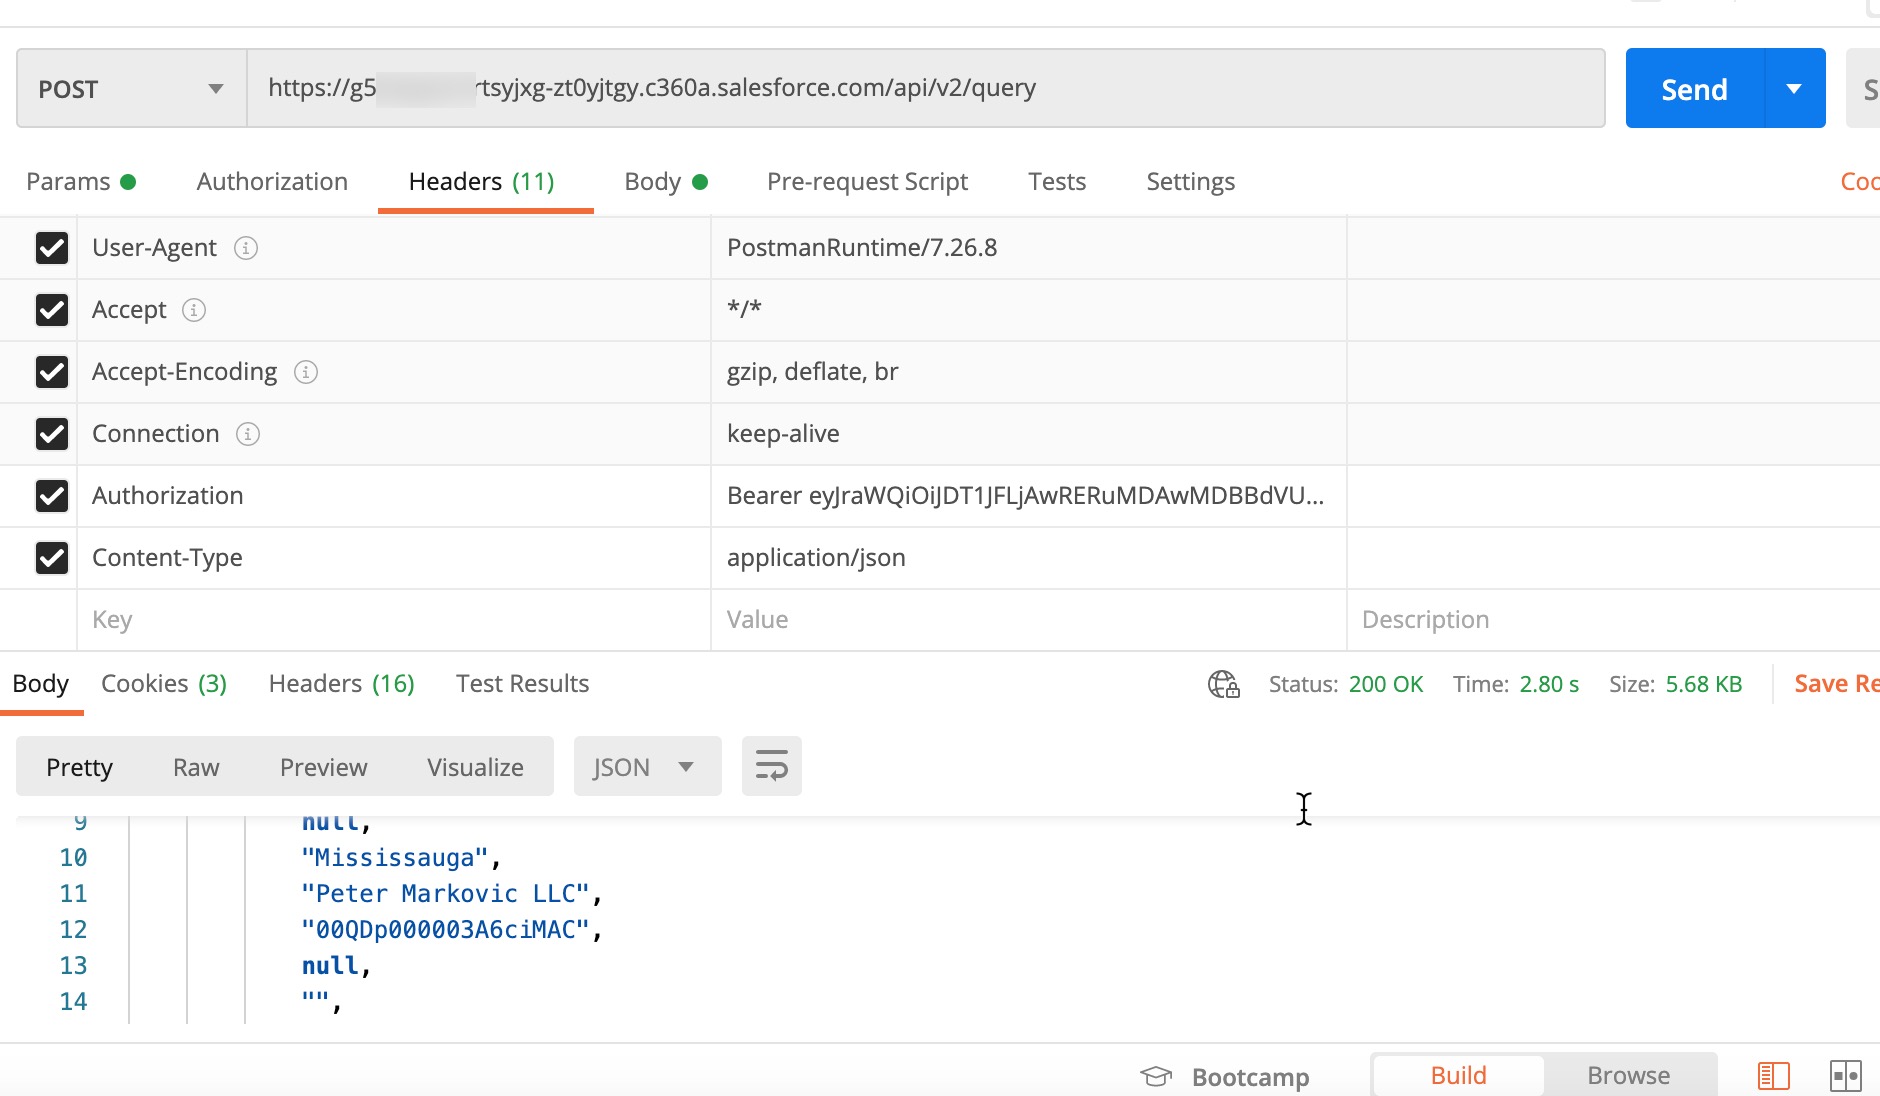The height and width of the screenshot is (1096, 1880).
Task: Expand the Send button dropdown arrow
Action: (1794, 89)
